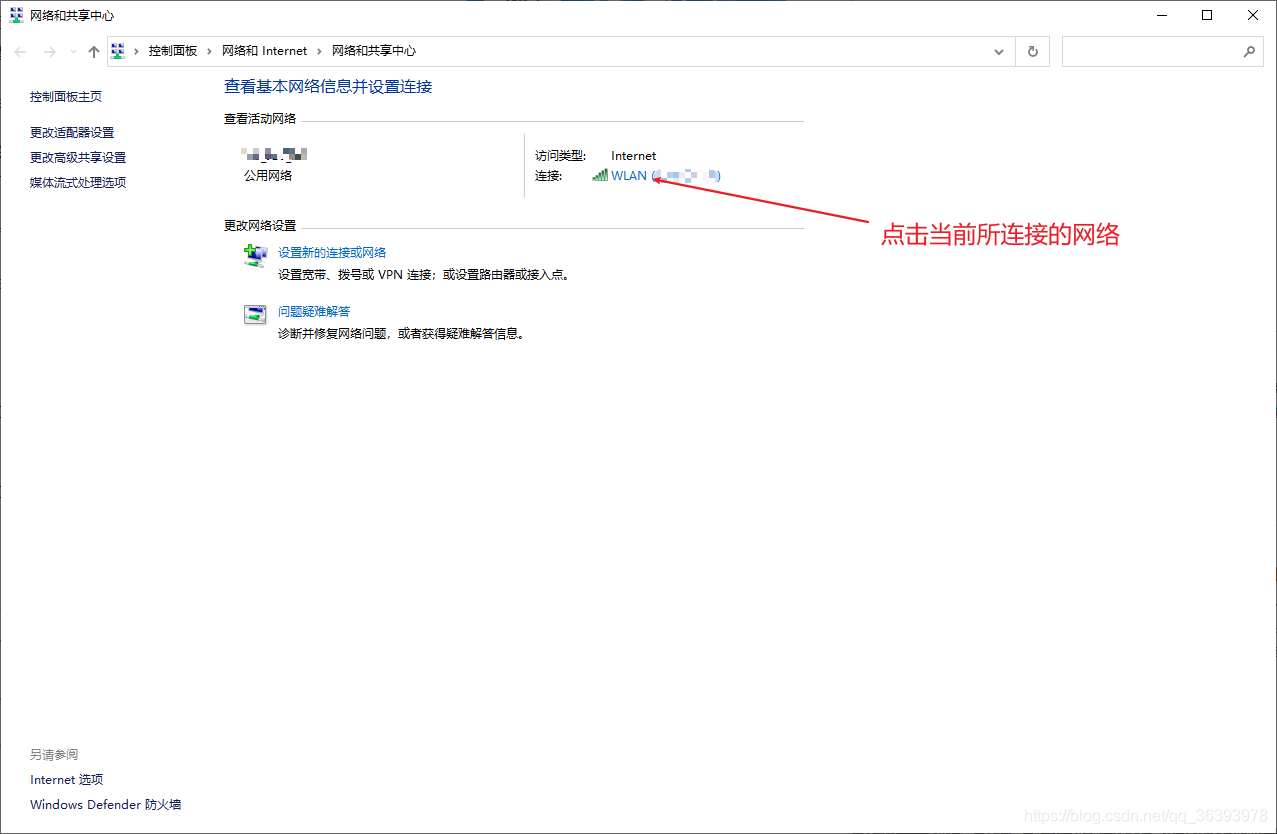Click the 查看活动网络 section label
This screenshot has height=834, width=1277.
pyautogui.click(x=260, y=119)
